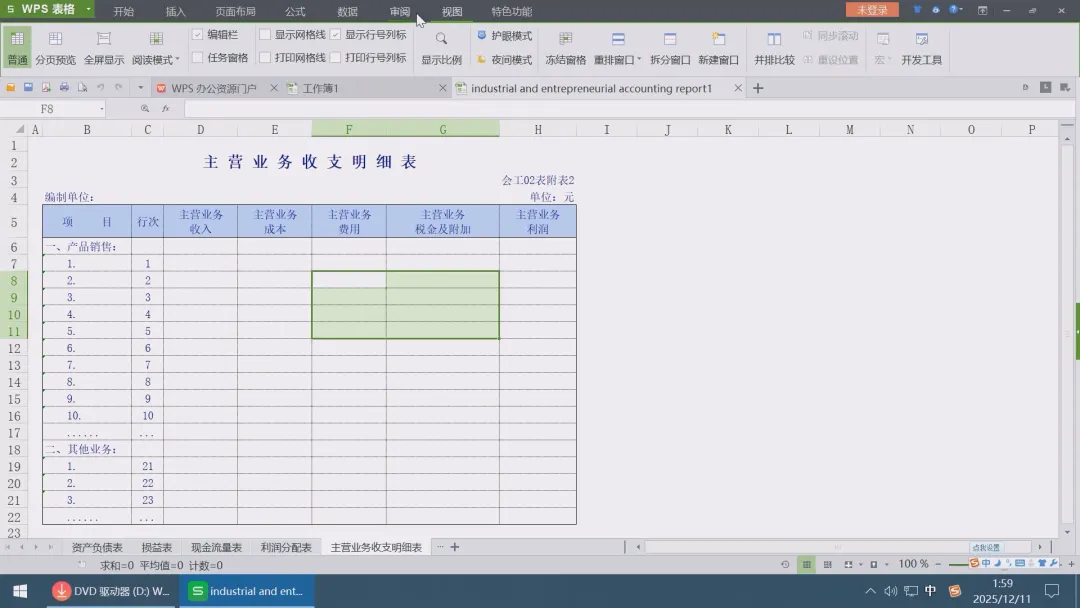Screen dimensions: 1080x608
Task: Click column H header
Action: tap(538, 129)
